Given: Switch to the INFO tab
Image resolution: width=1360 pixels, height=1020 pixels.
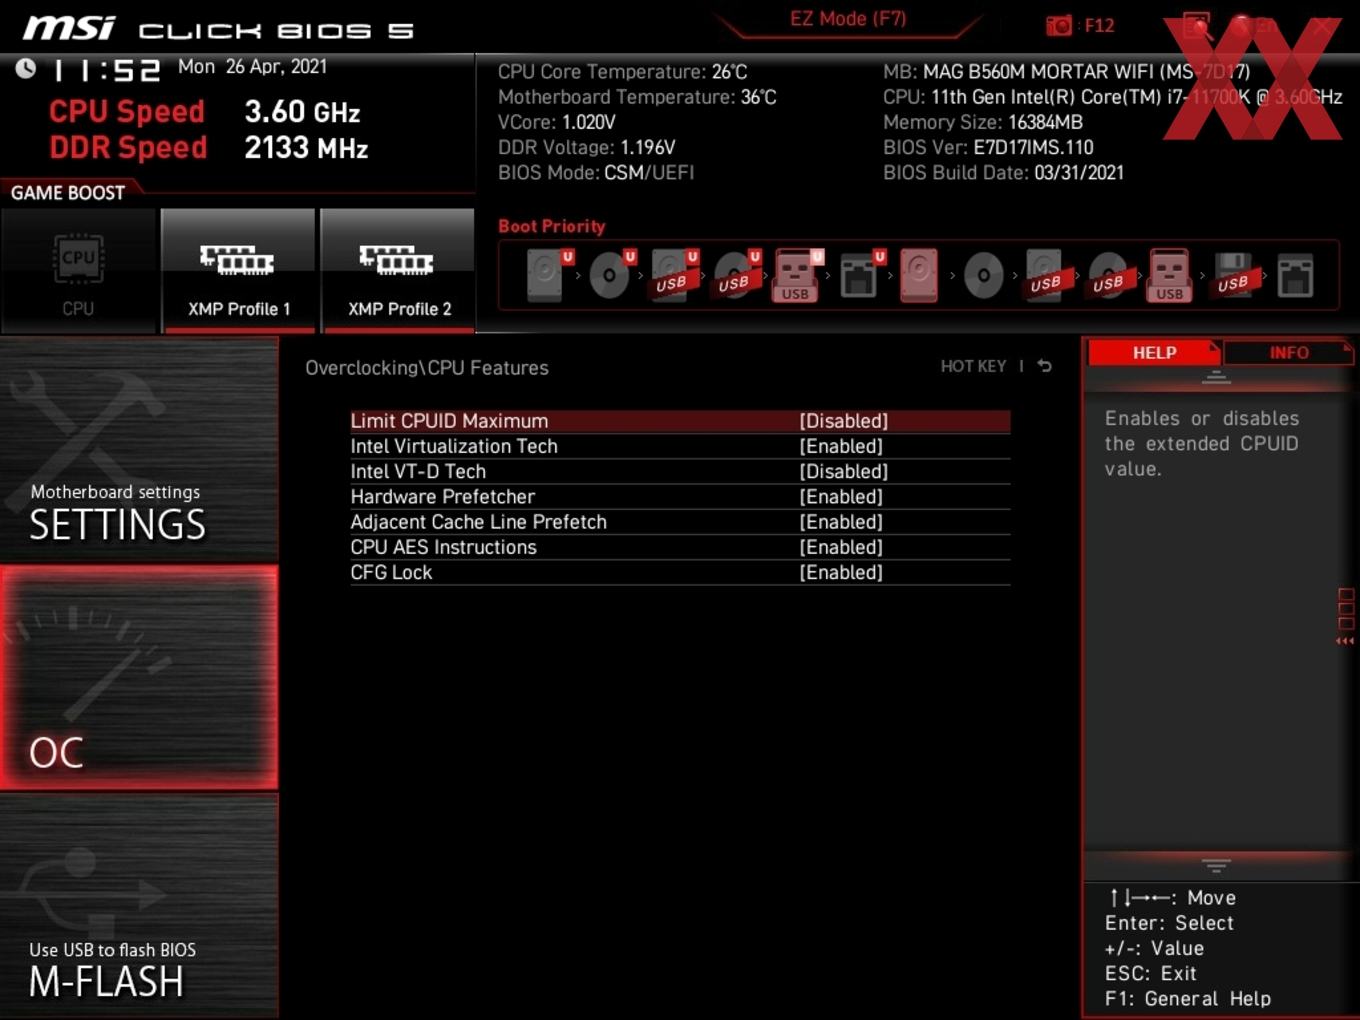Looking at the screenshot, I should 1288,352.
